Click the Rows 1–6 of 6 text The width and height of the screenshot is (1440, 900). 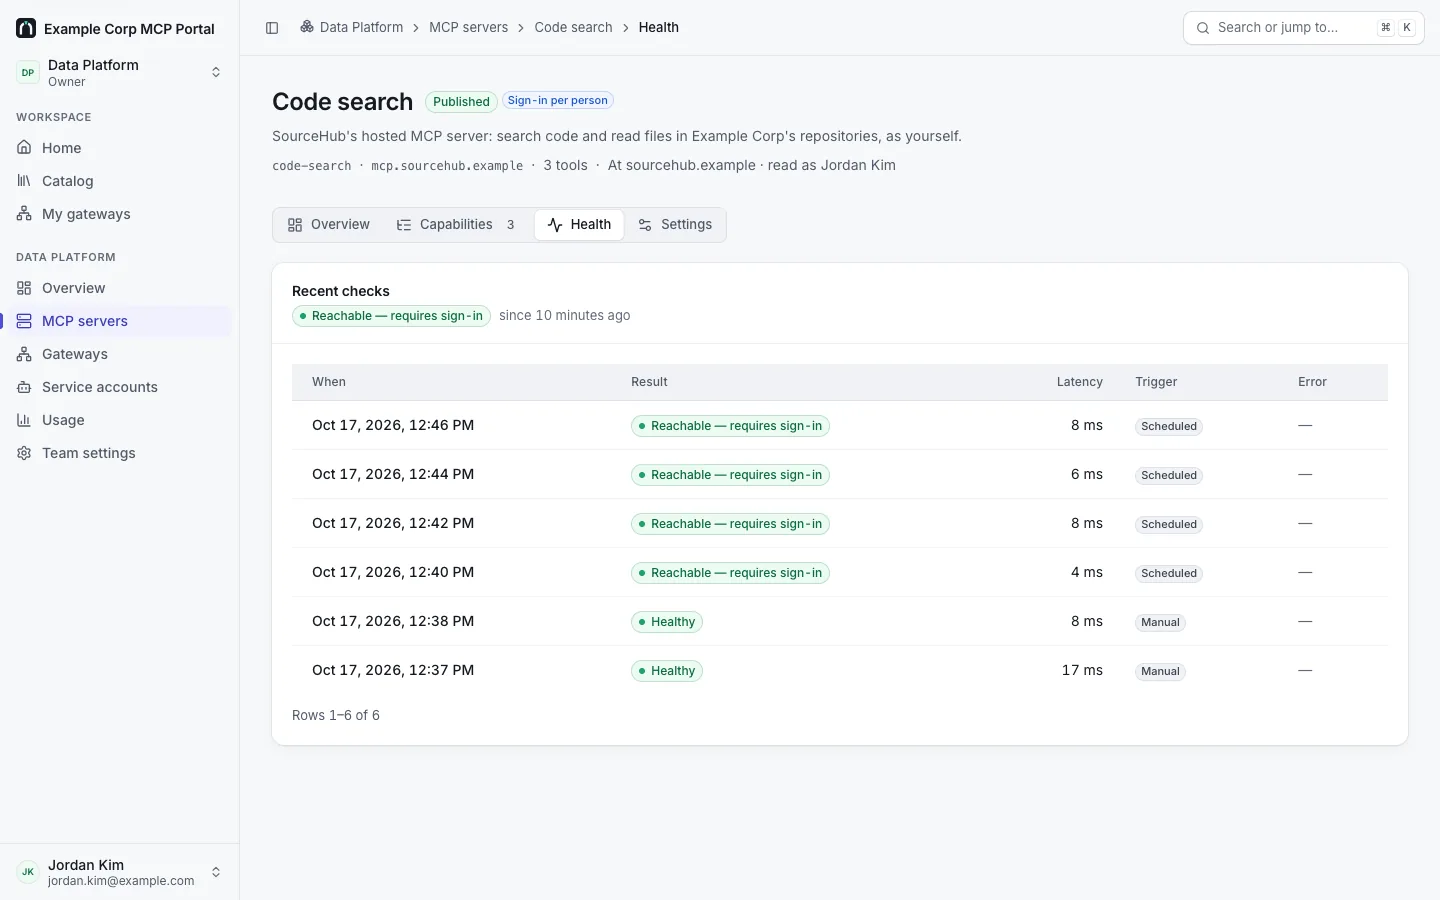coord(336,715)
